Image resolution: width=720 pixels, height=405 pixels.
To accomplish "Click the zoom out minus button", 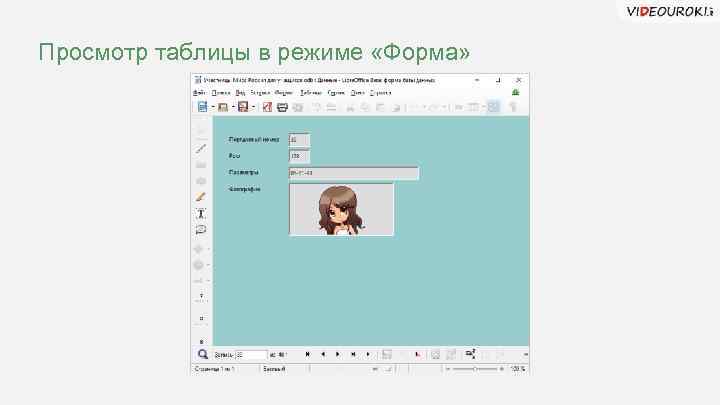I will click(448, 369).
